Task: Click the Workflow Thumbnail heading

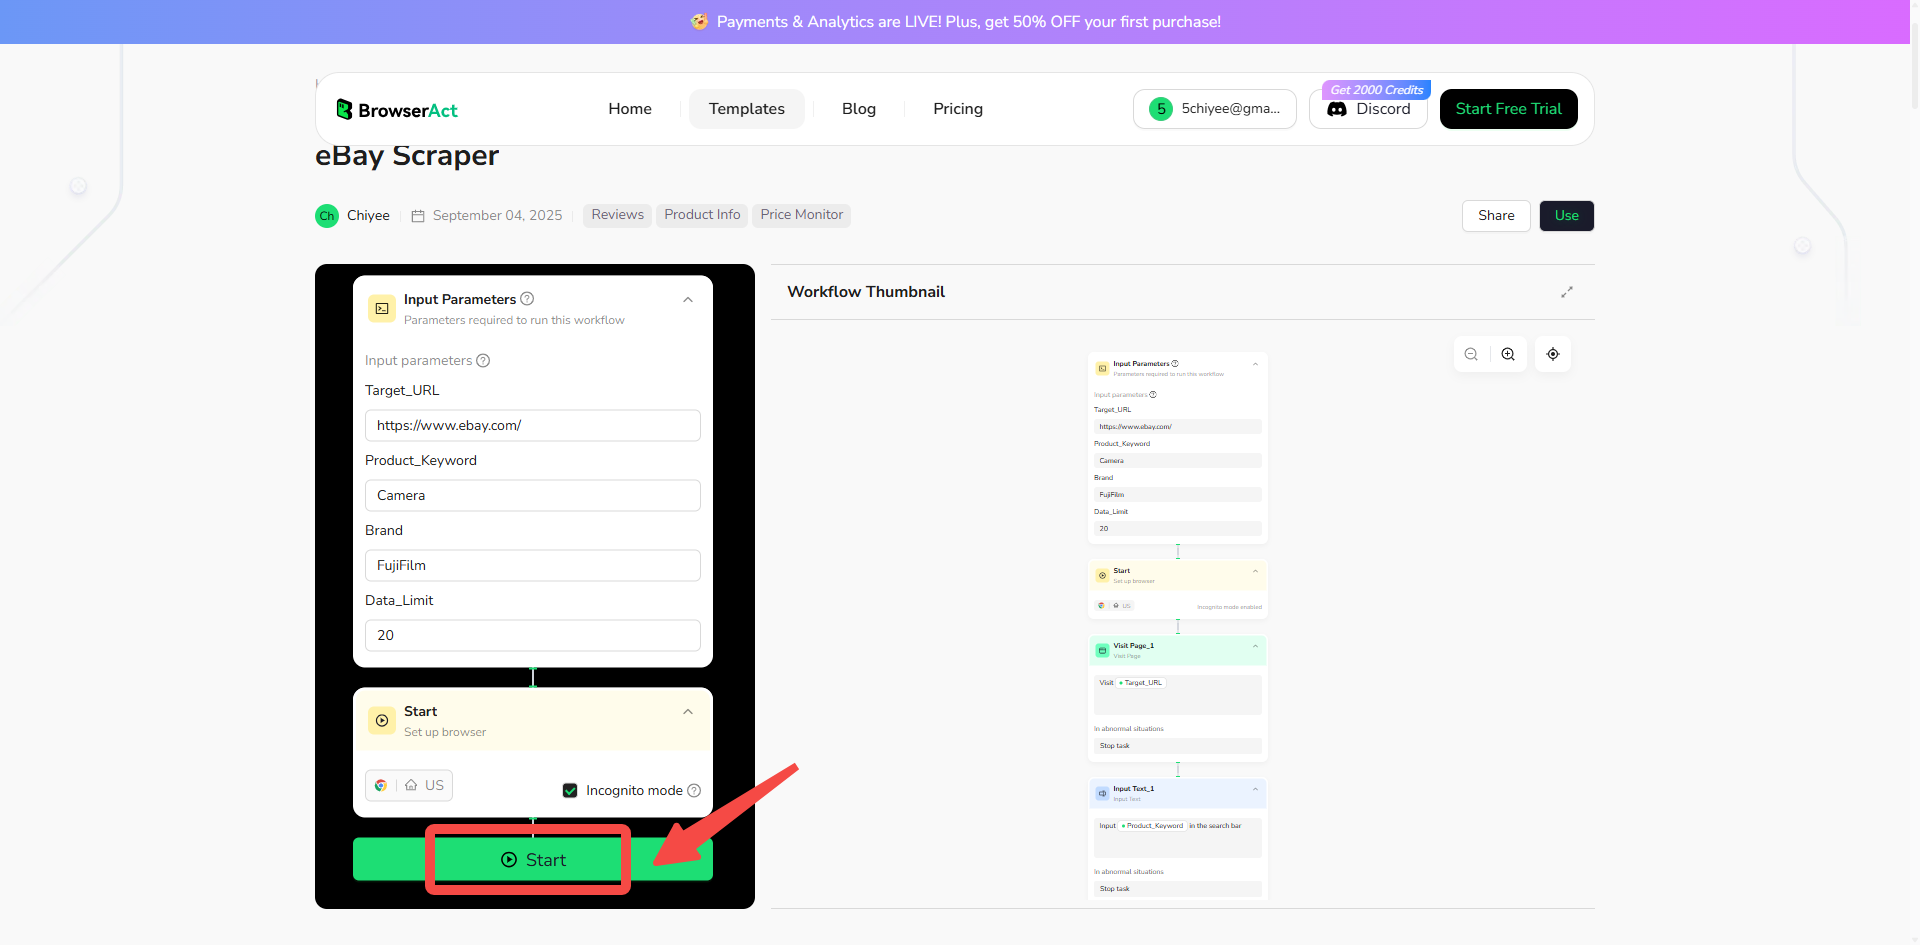Action: click(x=866, y=292)
